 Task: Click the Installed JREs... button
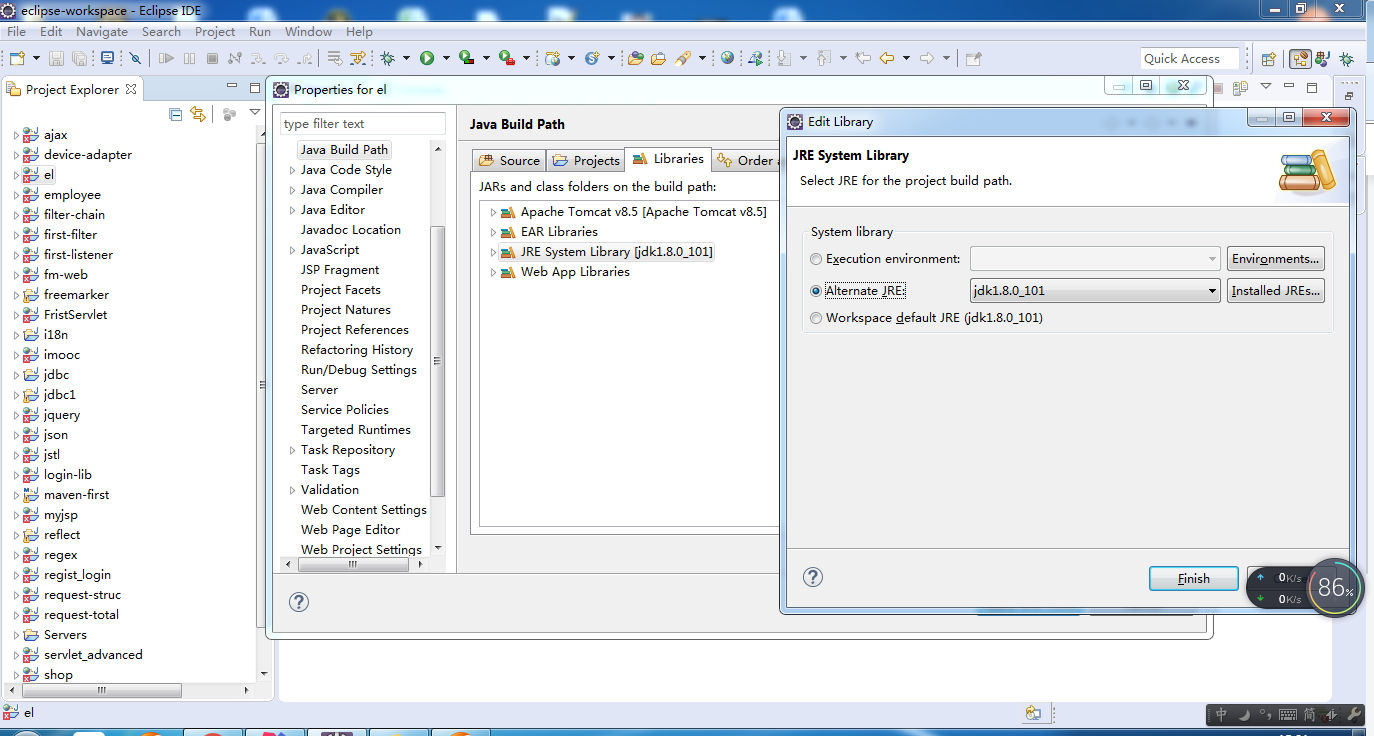(1275, 291)
